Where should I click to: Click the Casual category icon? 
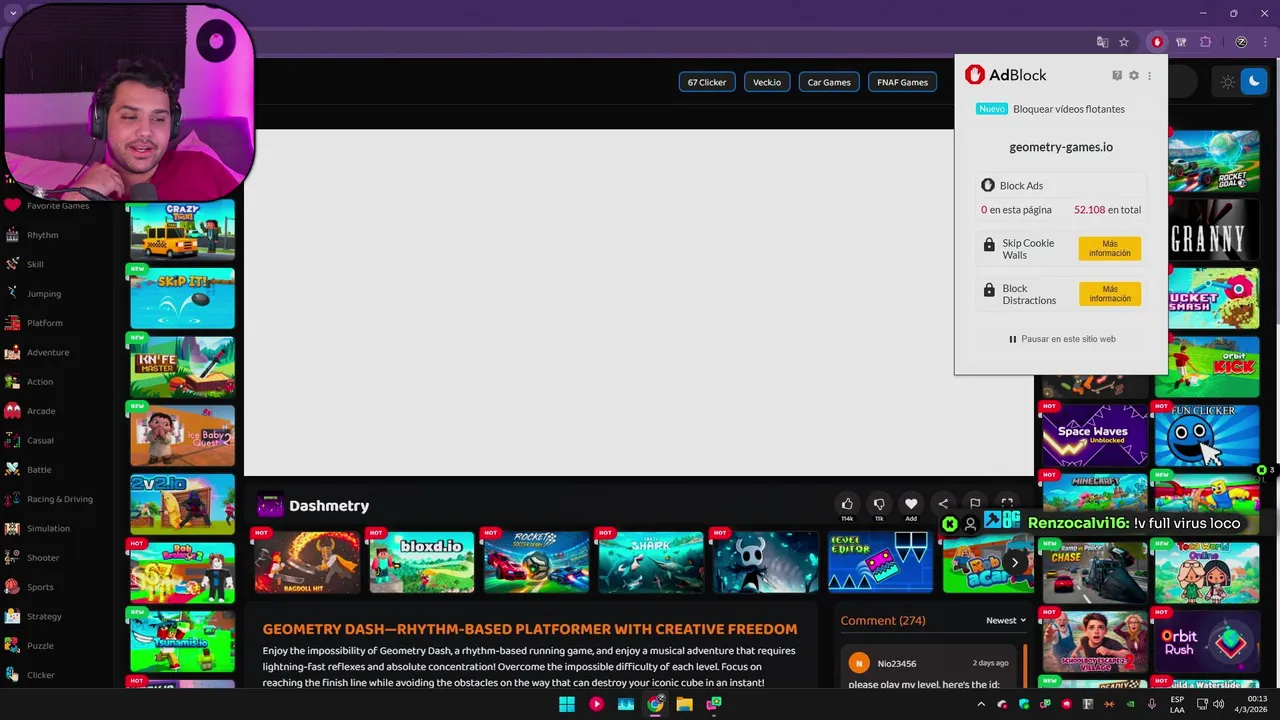[x=12, y=440]
